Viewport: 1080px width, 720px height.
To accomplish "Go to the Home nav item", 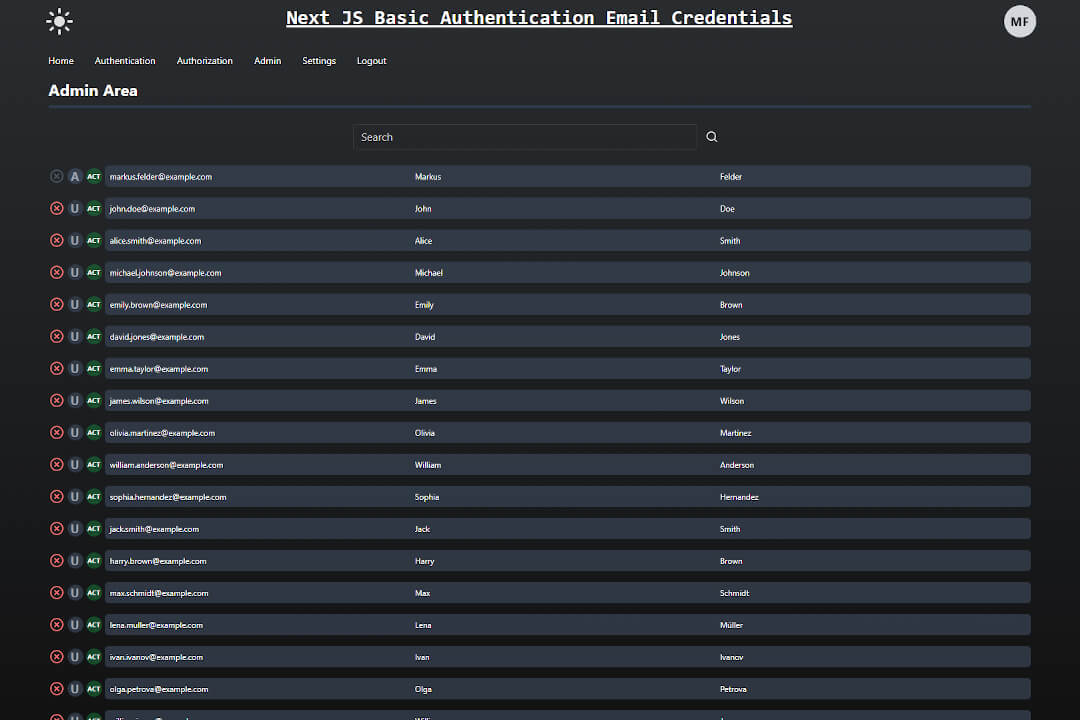I will tap(61, 61).
